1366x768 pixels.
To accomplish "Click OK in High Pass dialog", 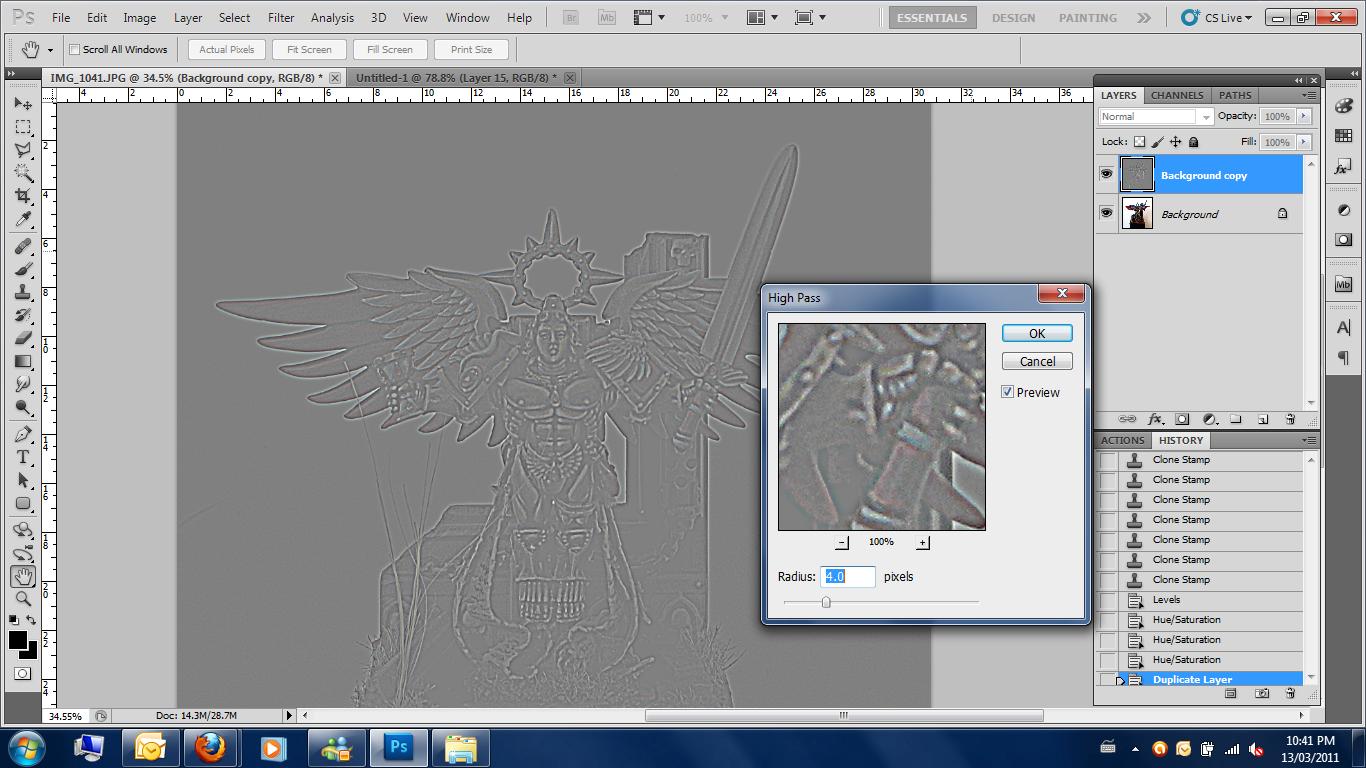I will pos(1037,333).
